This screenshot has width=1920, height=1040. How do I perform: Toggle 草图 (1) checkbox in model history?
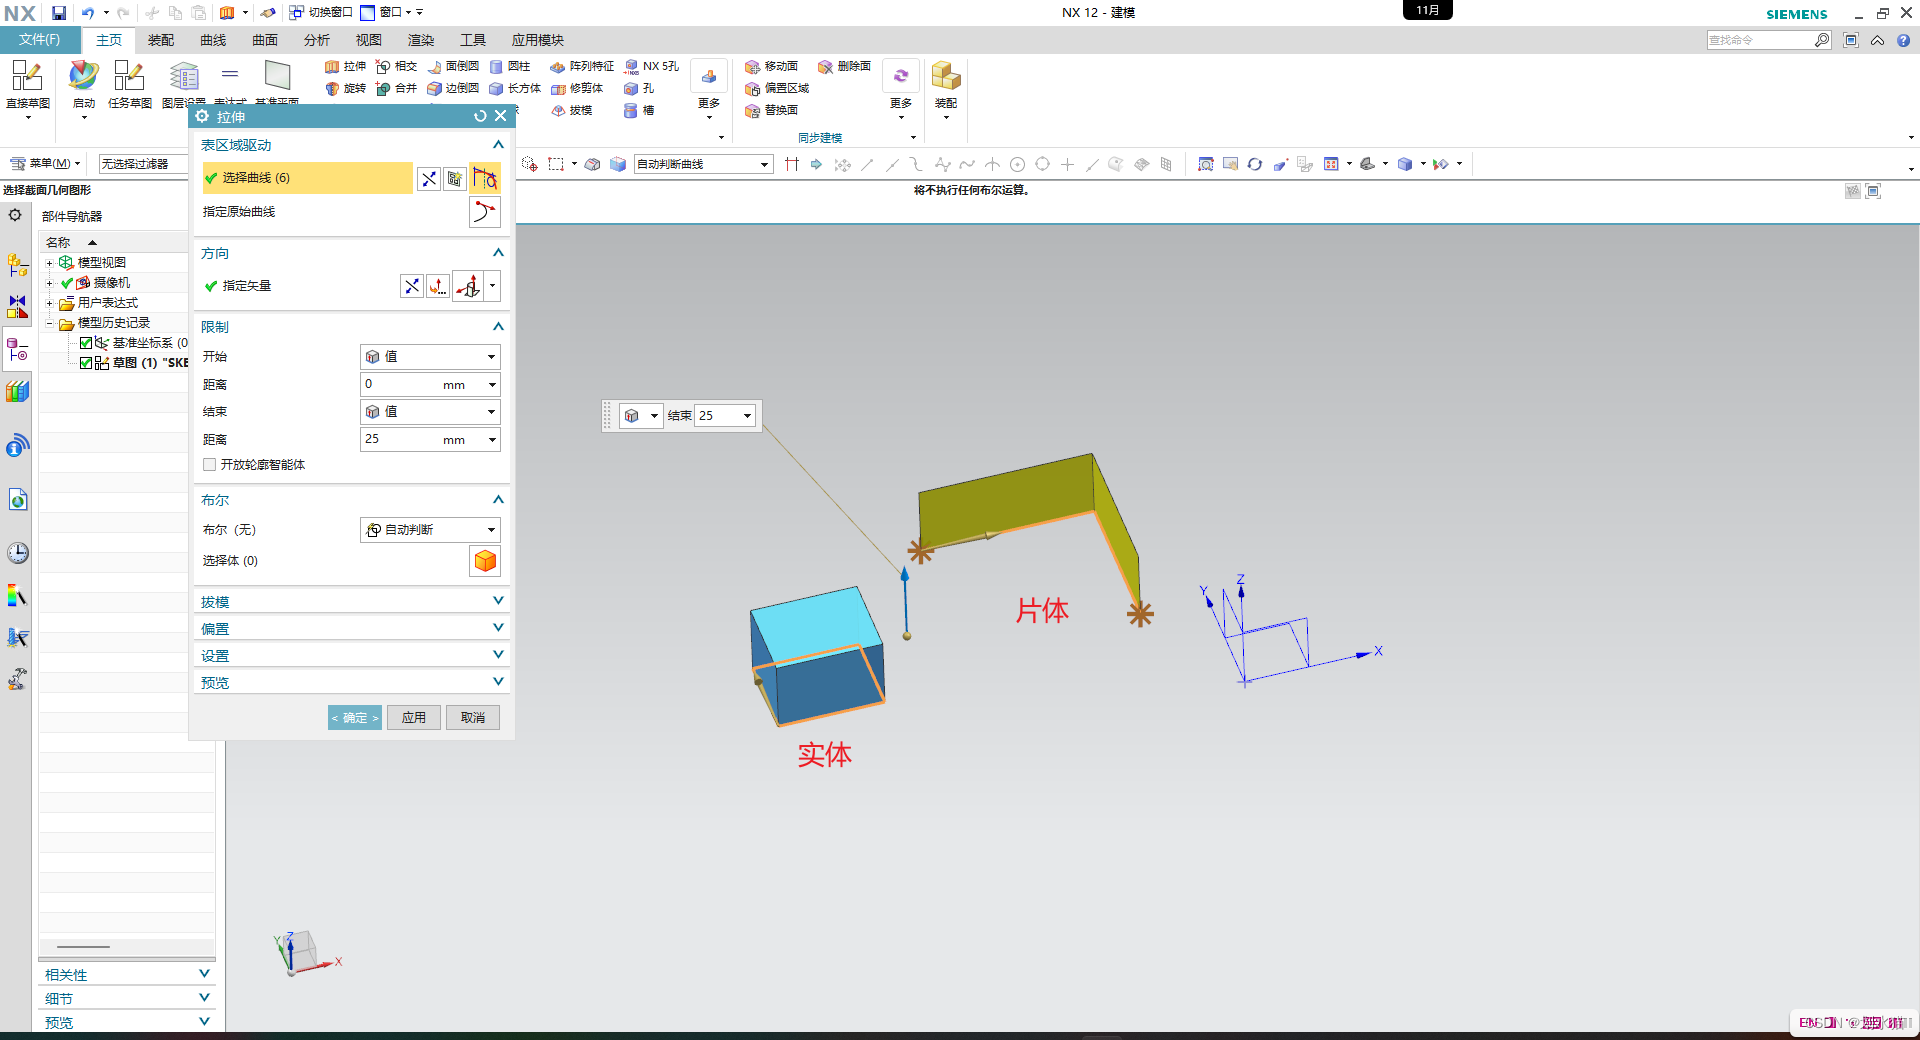click(x=86, y=363)
